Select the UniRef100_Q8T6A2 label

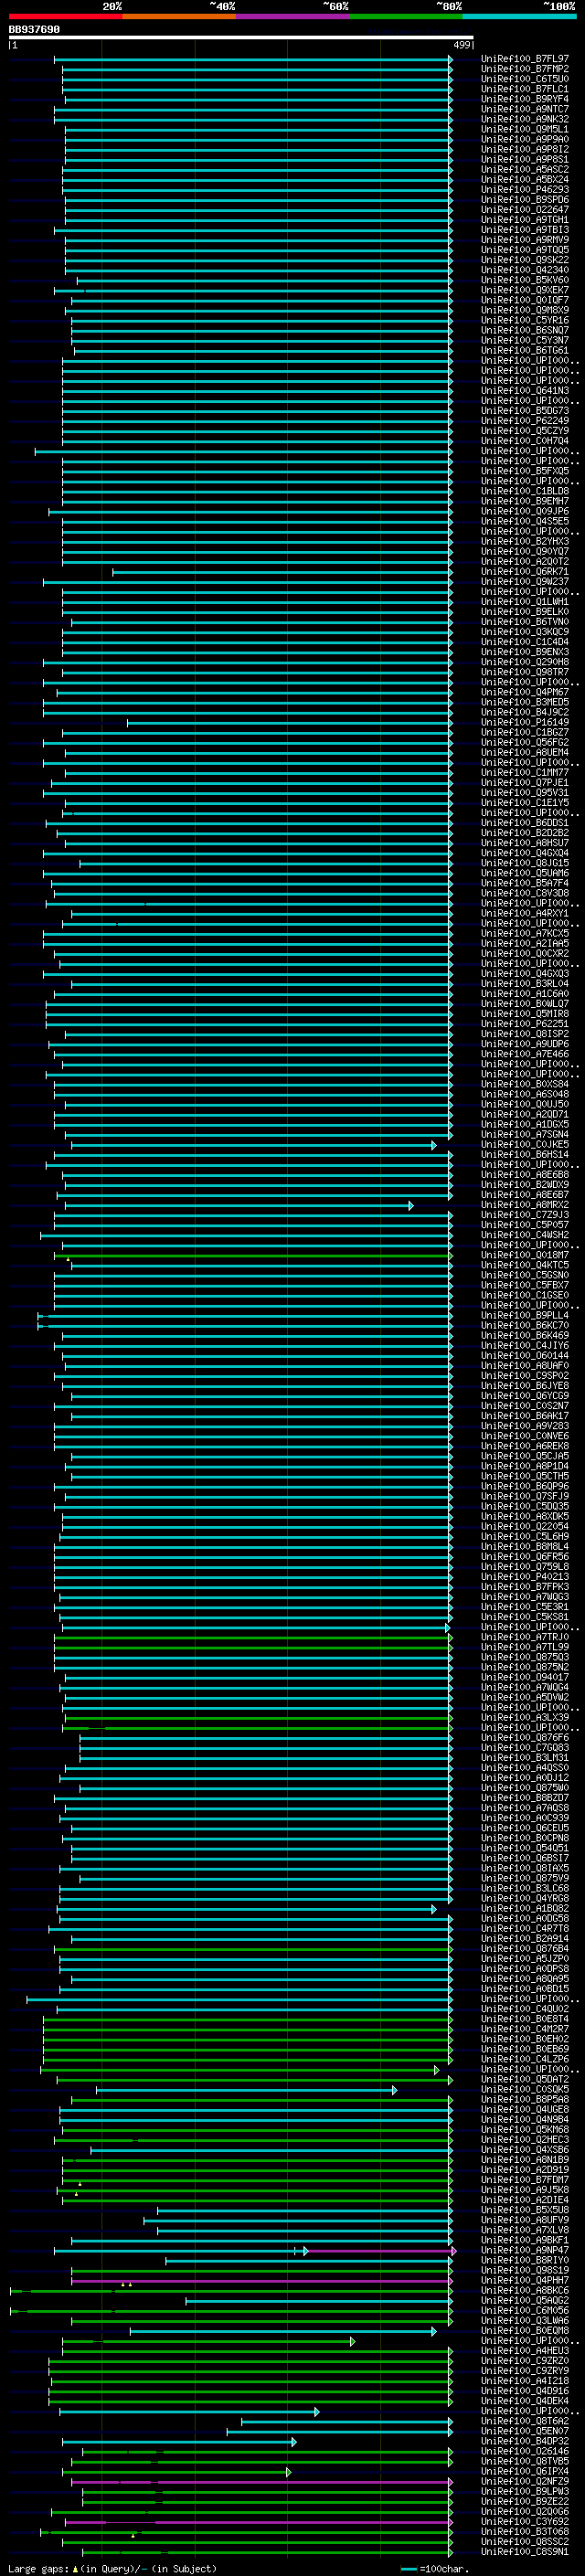[x=525, y=2422]
